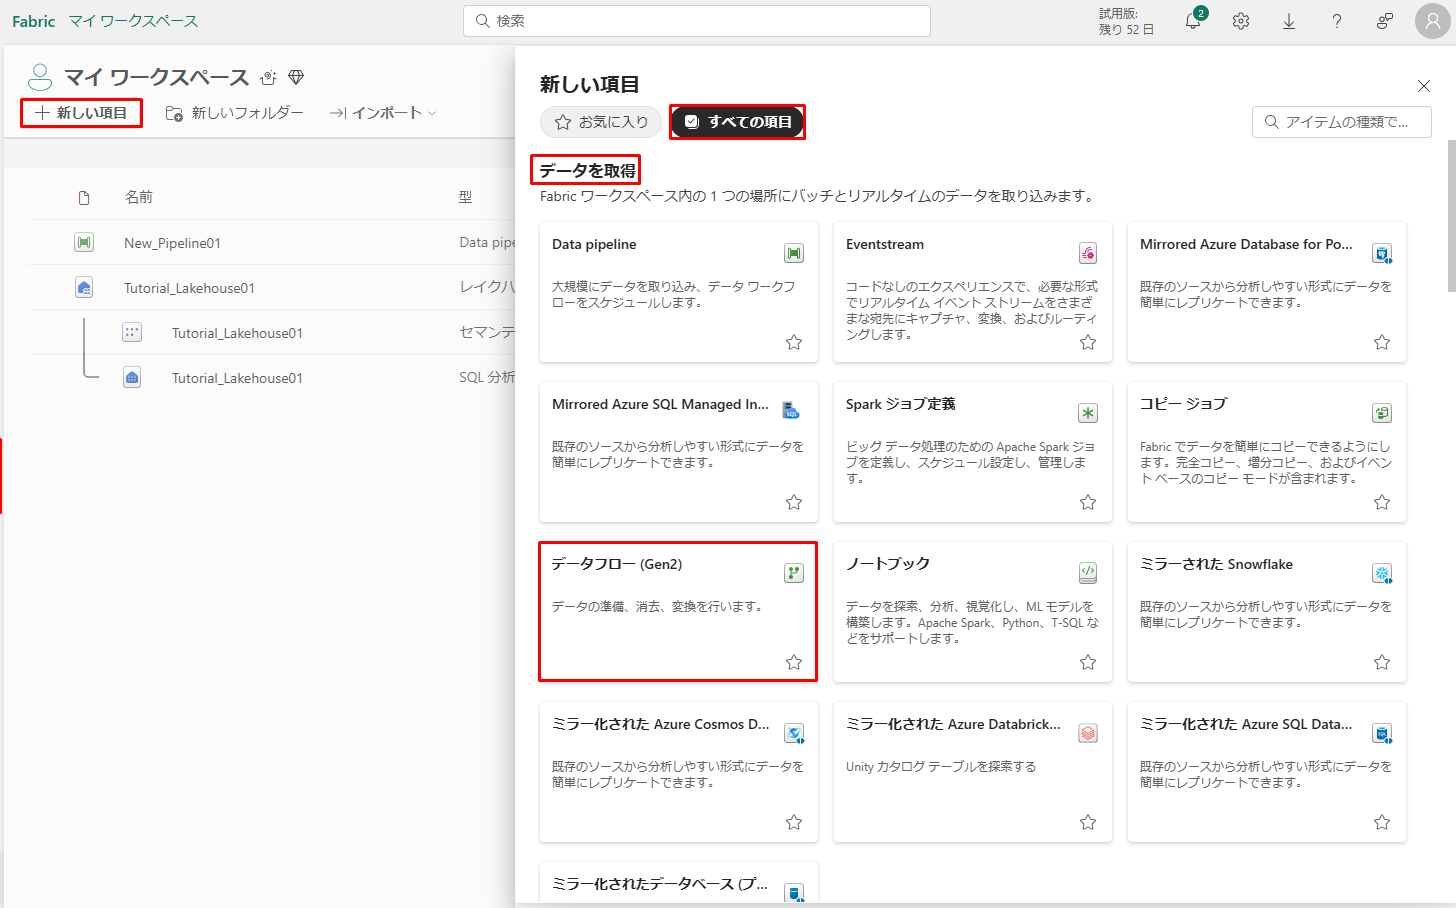Viewport: 1456px width, 908px height.
Task: Close the 新しい項目 panel
Action: (x=1424, y=87)
